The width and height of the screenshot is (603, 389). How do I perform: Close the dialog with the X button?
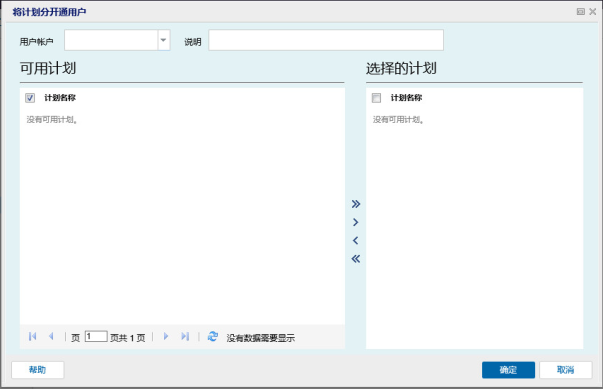point(593,12)
